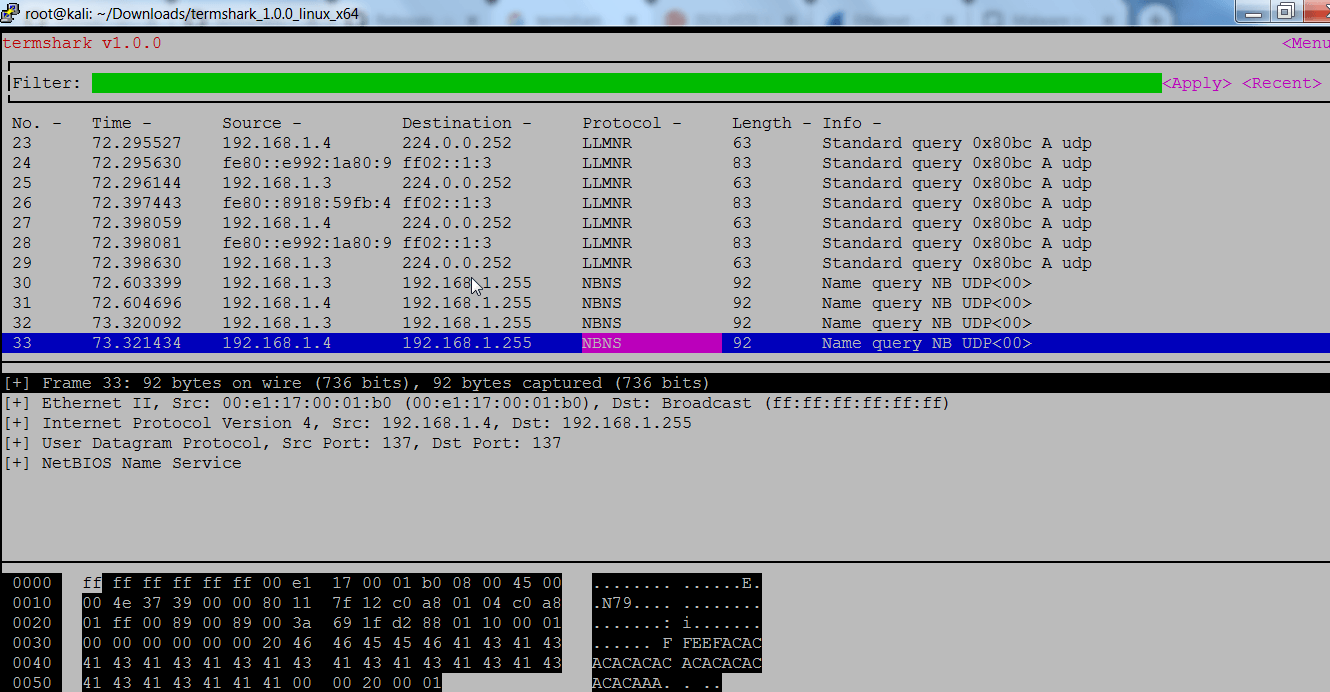Expand the Ethernet II section
Viewport: 1330px width, 692px height.
pyautogui.click(x=17, y=403)
